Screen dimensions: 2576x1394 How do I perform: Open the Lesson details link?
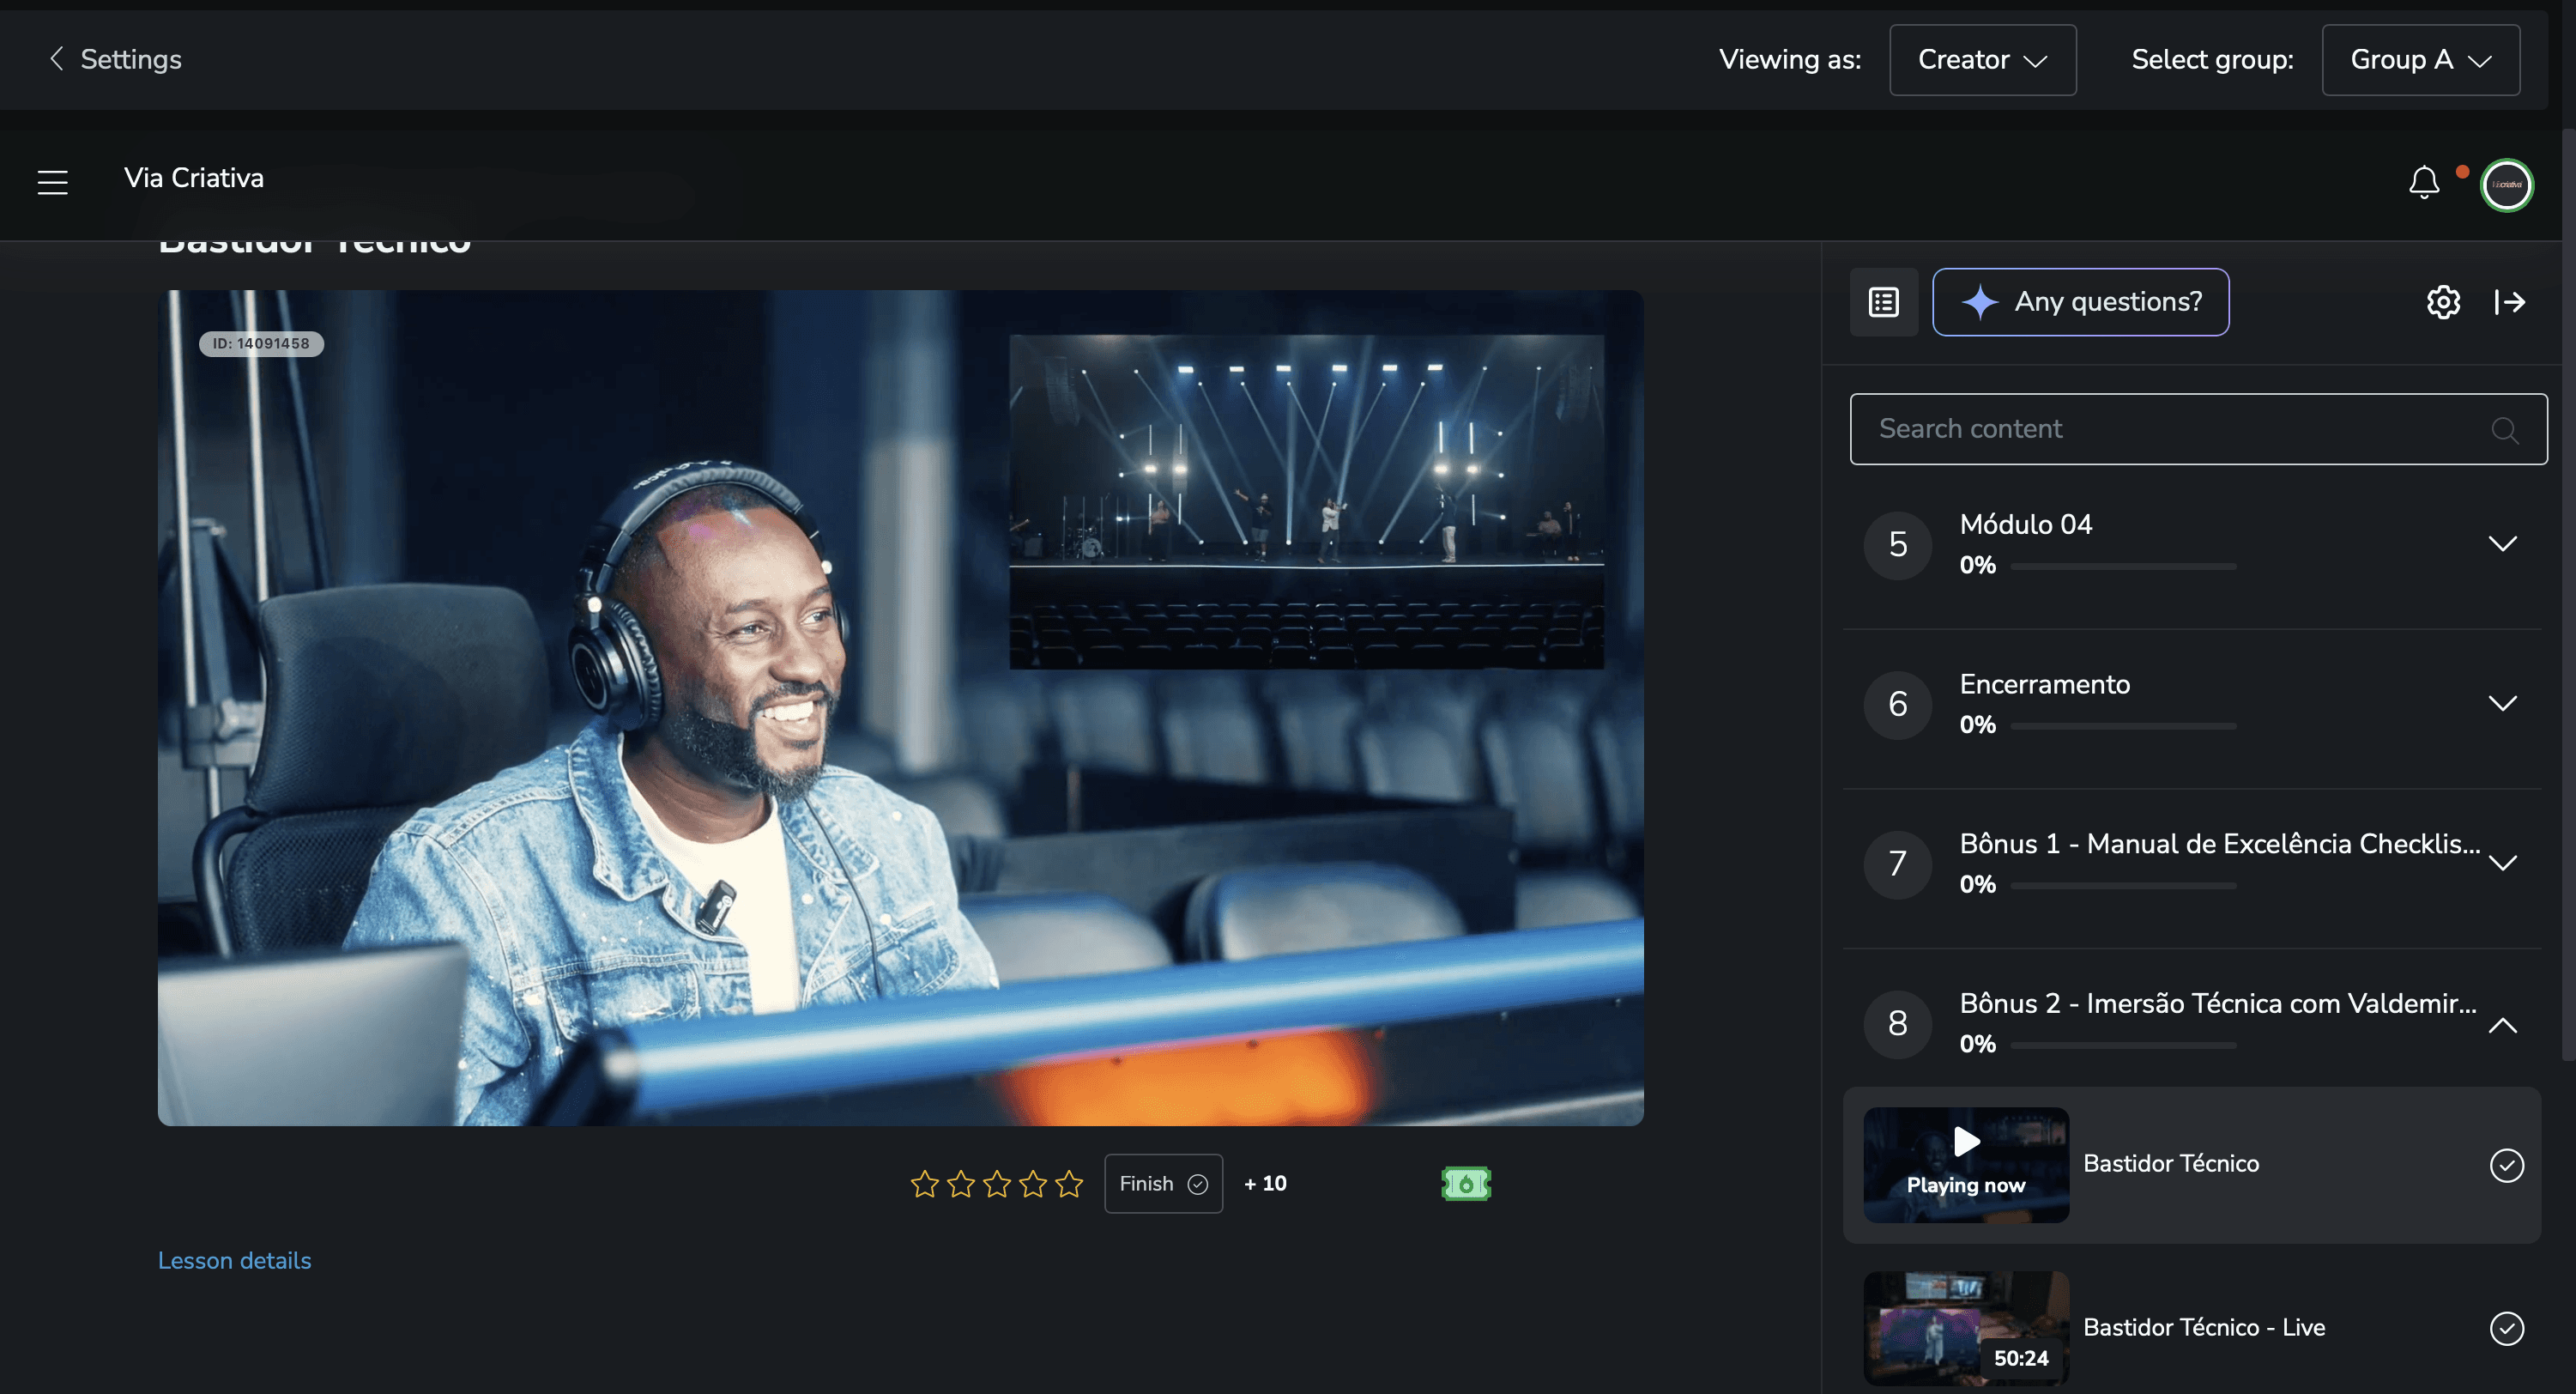[234, 1260]
